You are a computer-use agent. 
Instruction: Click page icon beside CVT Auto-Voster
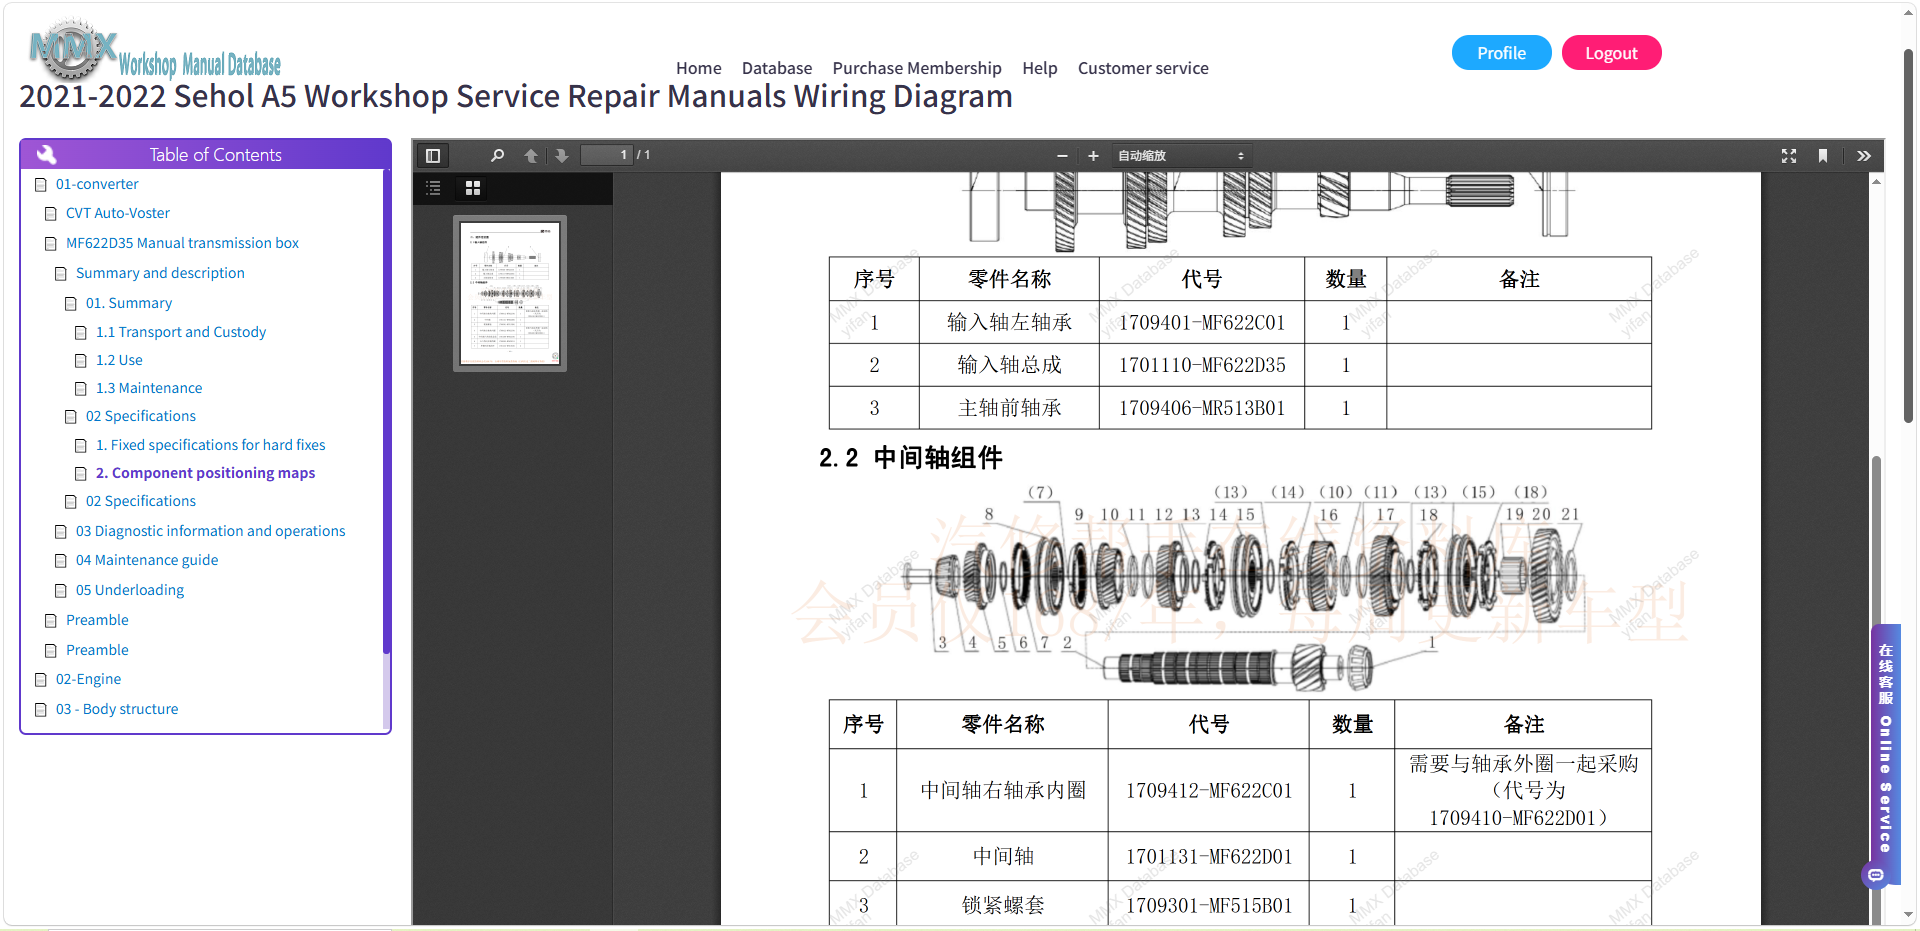click(x=51, y=214)
